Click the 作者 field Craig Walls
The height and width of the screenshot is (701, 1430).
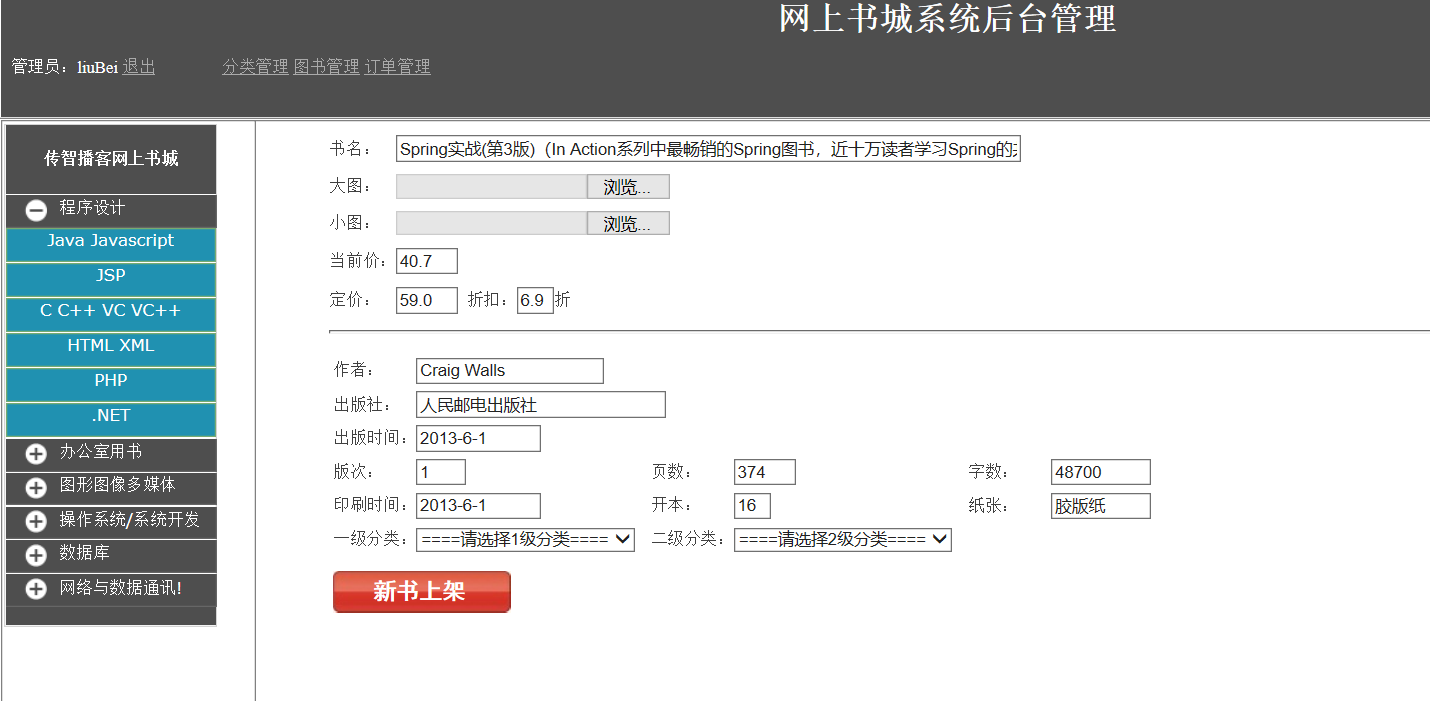tap(510, 370)
